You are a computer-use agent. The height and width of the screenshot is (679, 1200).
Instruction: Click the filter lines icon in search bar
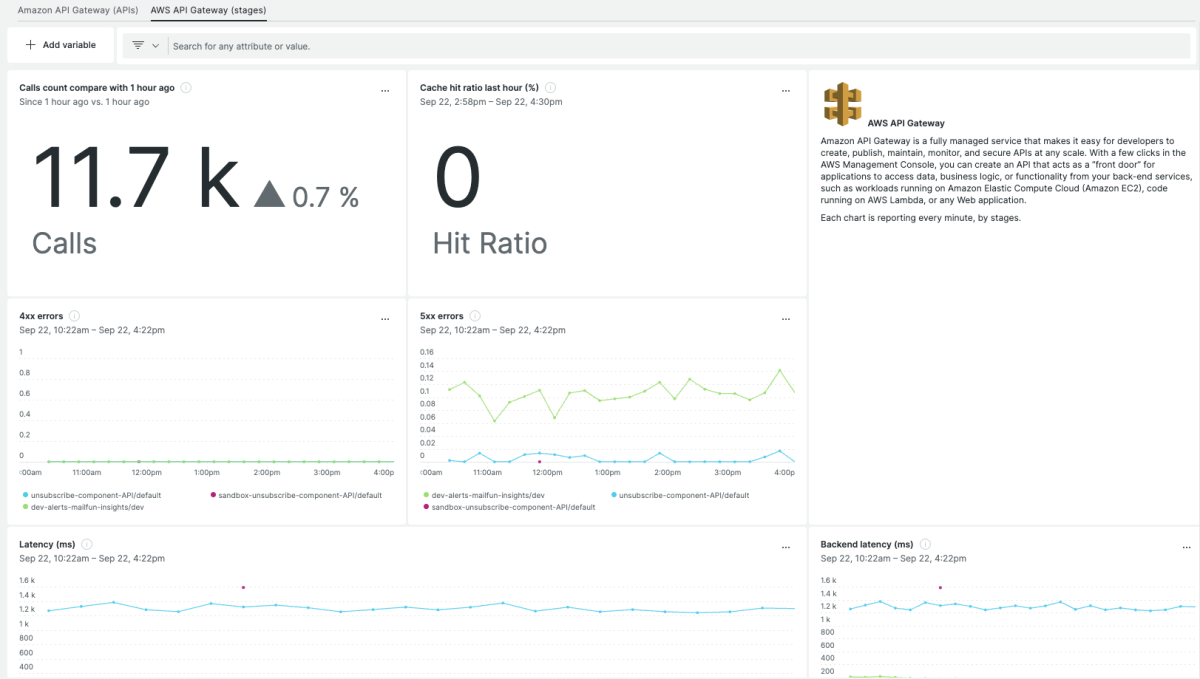(x=138, y=46)
